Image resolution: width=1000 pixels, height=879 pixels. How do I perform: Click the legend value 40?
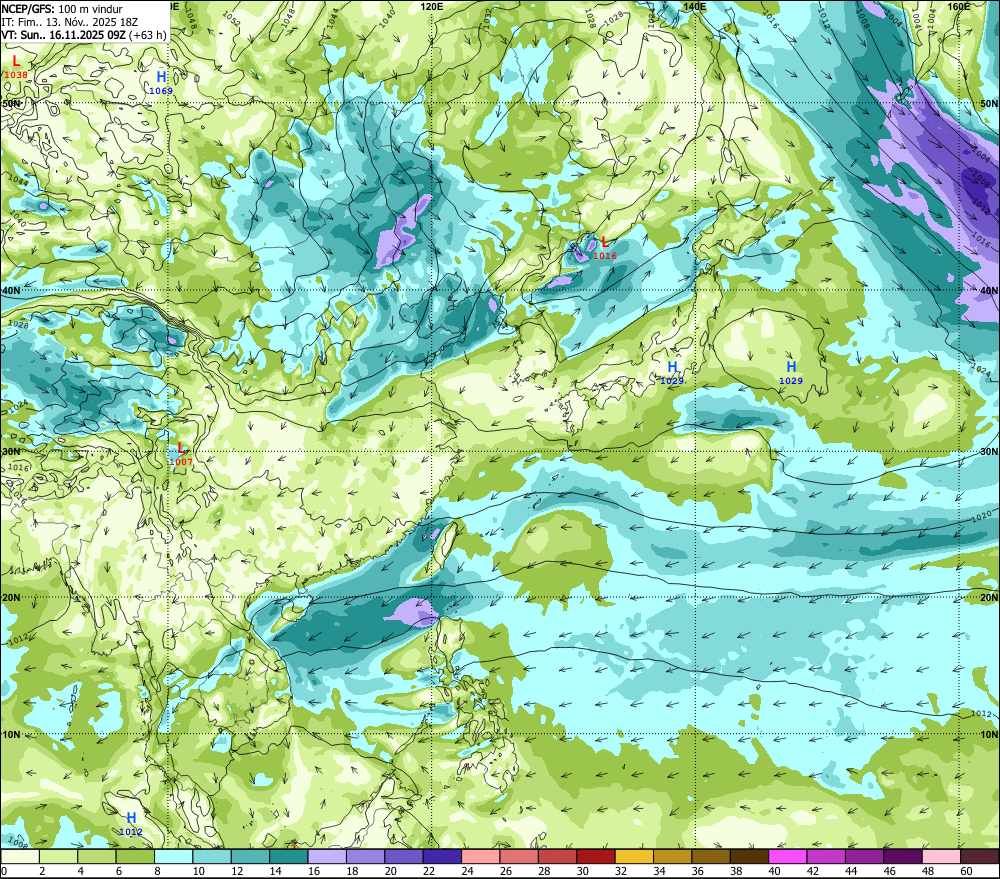pyautogui.click(x=775, y=871)
